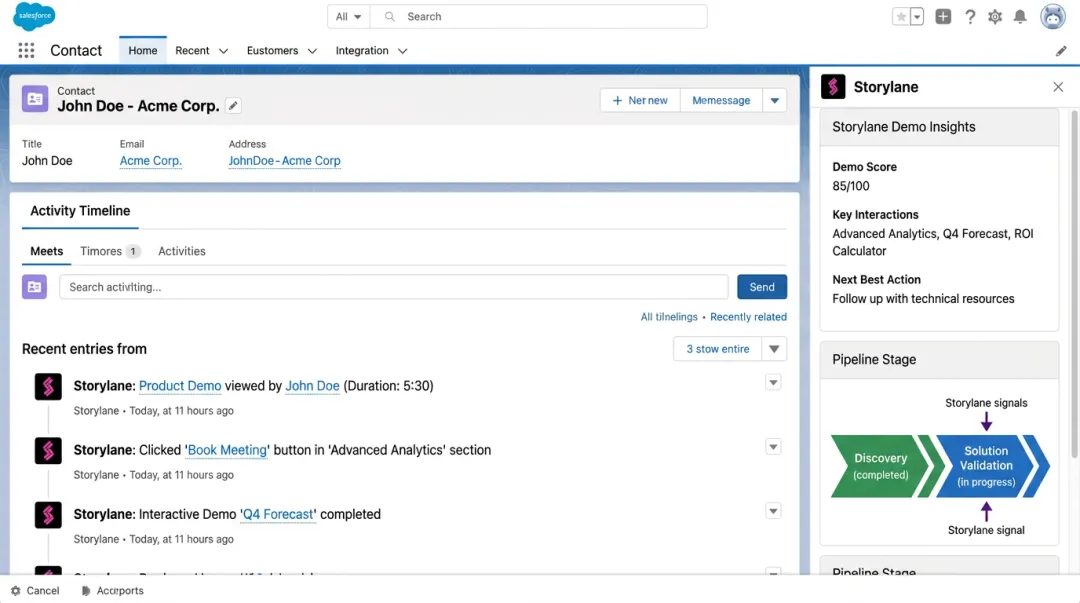Click the Contact record icon in header

(34, 99)
